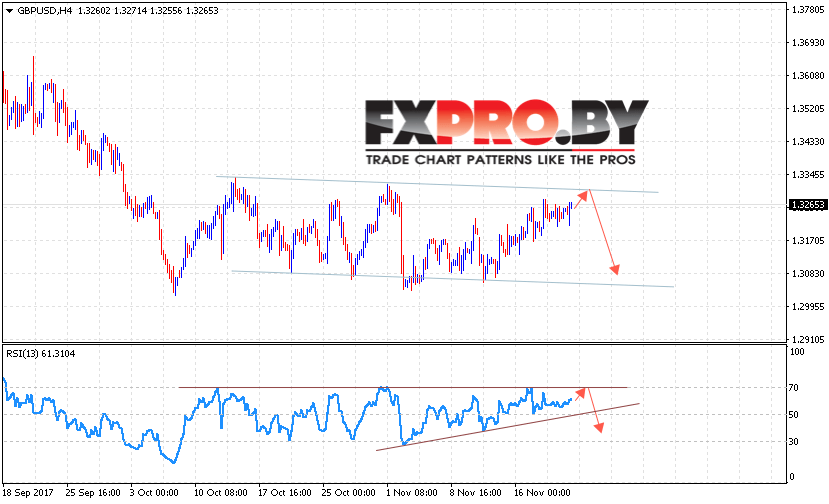
Task: Click the 1.37805 price scale value
Action: coord(808,10)
